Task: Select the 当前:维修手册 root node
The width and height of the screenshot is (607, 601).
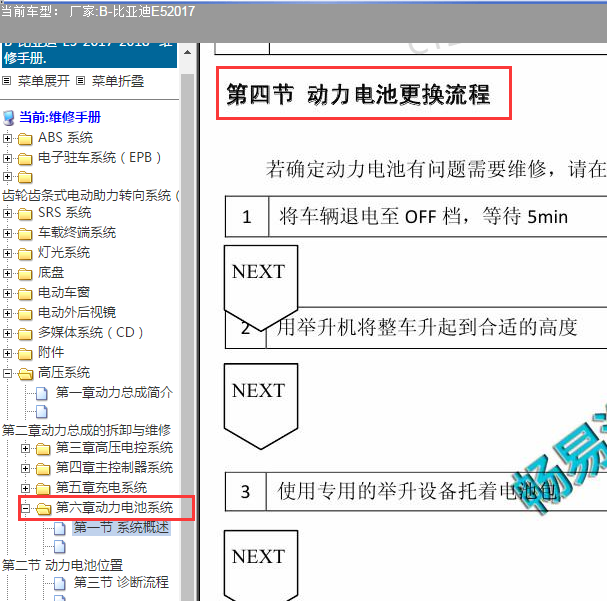Action: pyautogui.click(x=60, y=117)
